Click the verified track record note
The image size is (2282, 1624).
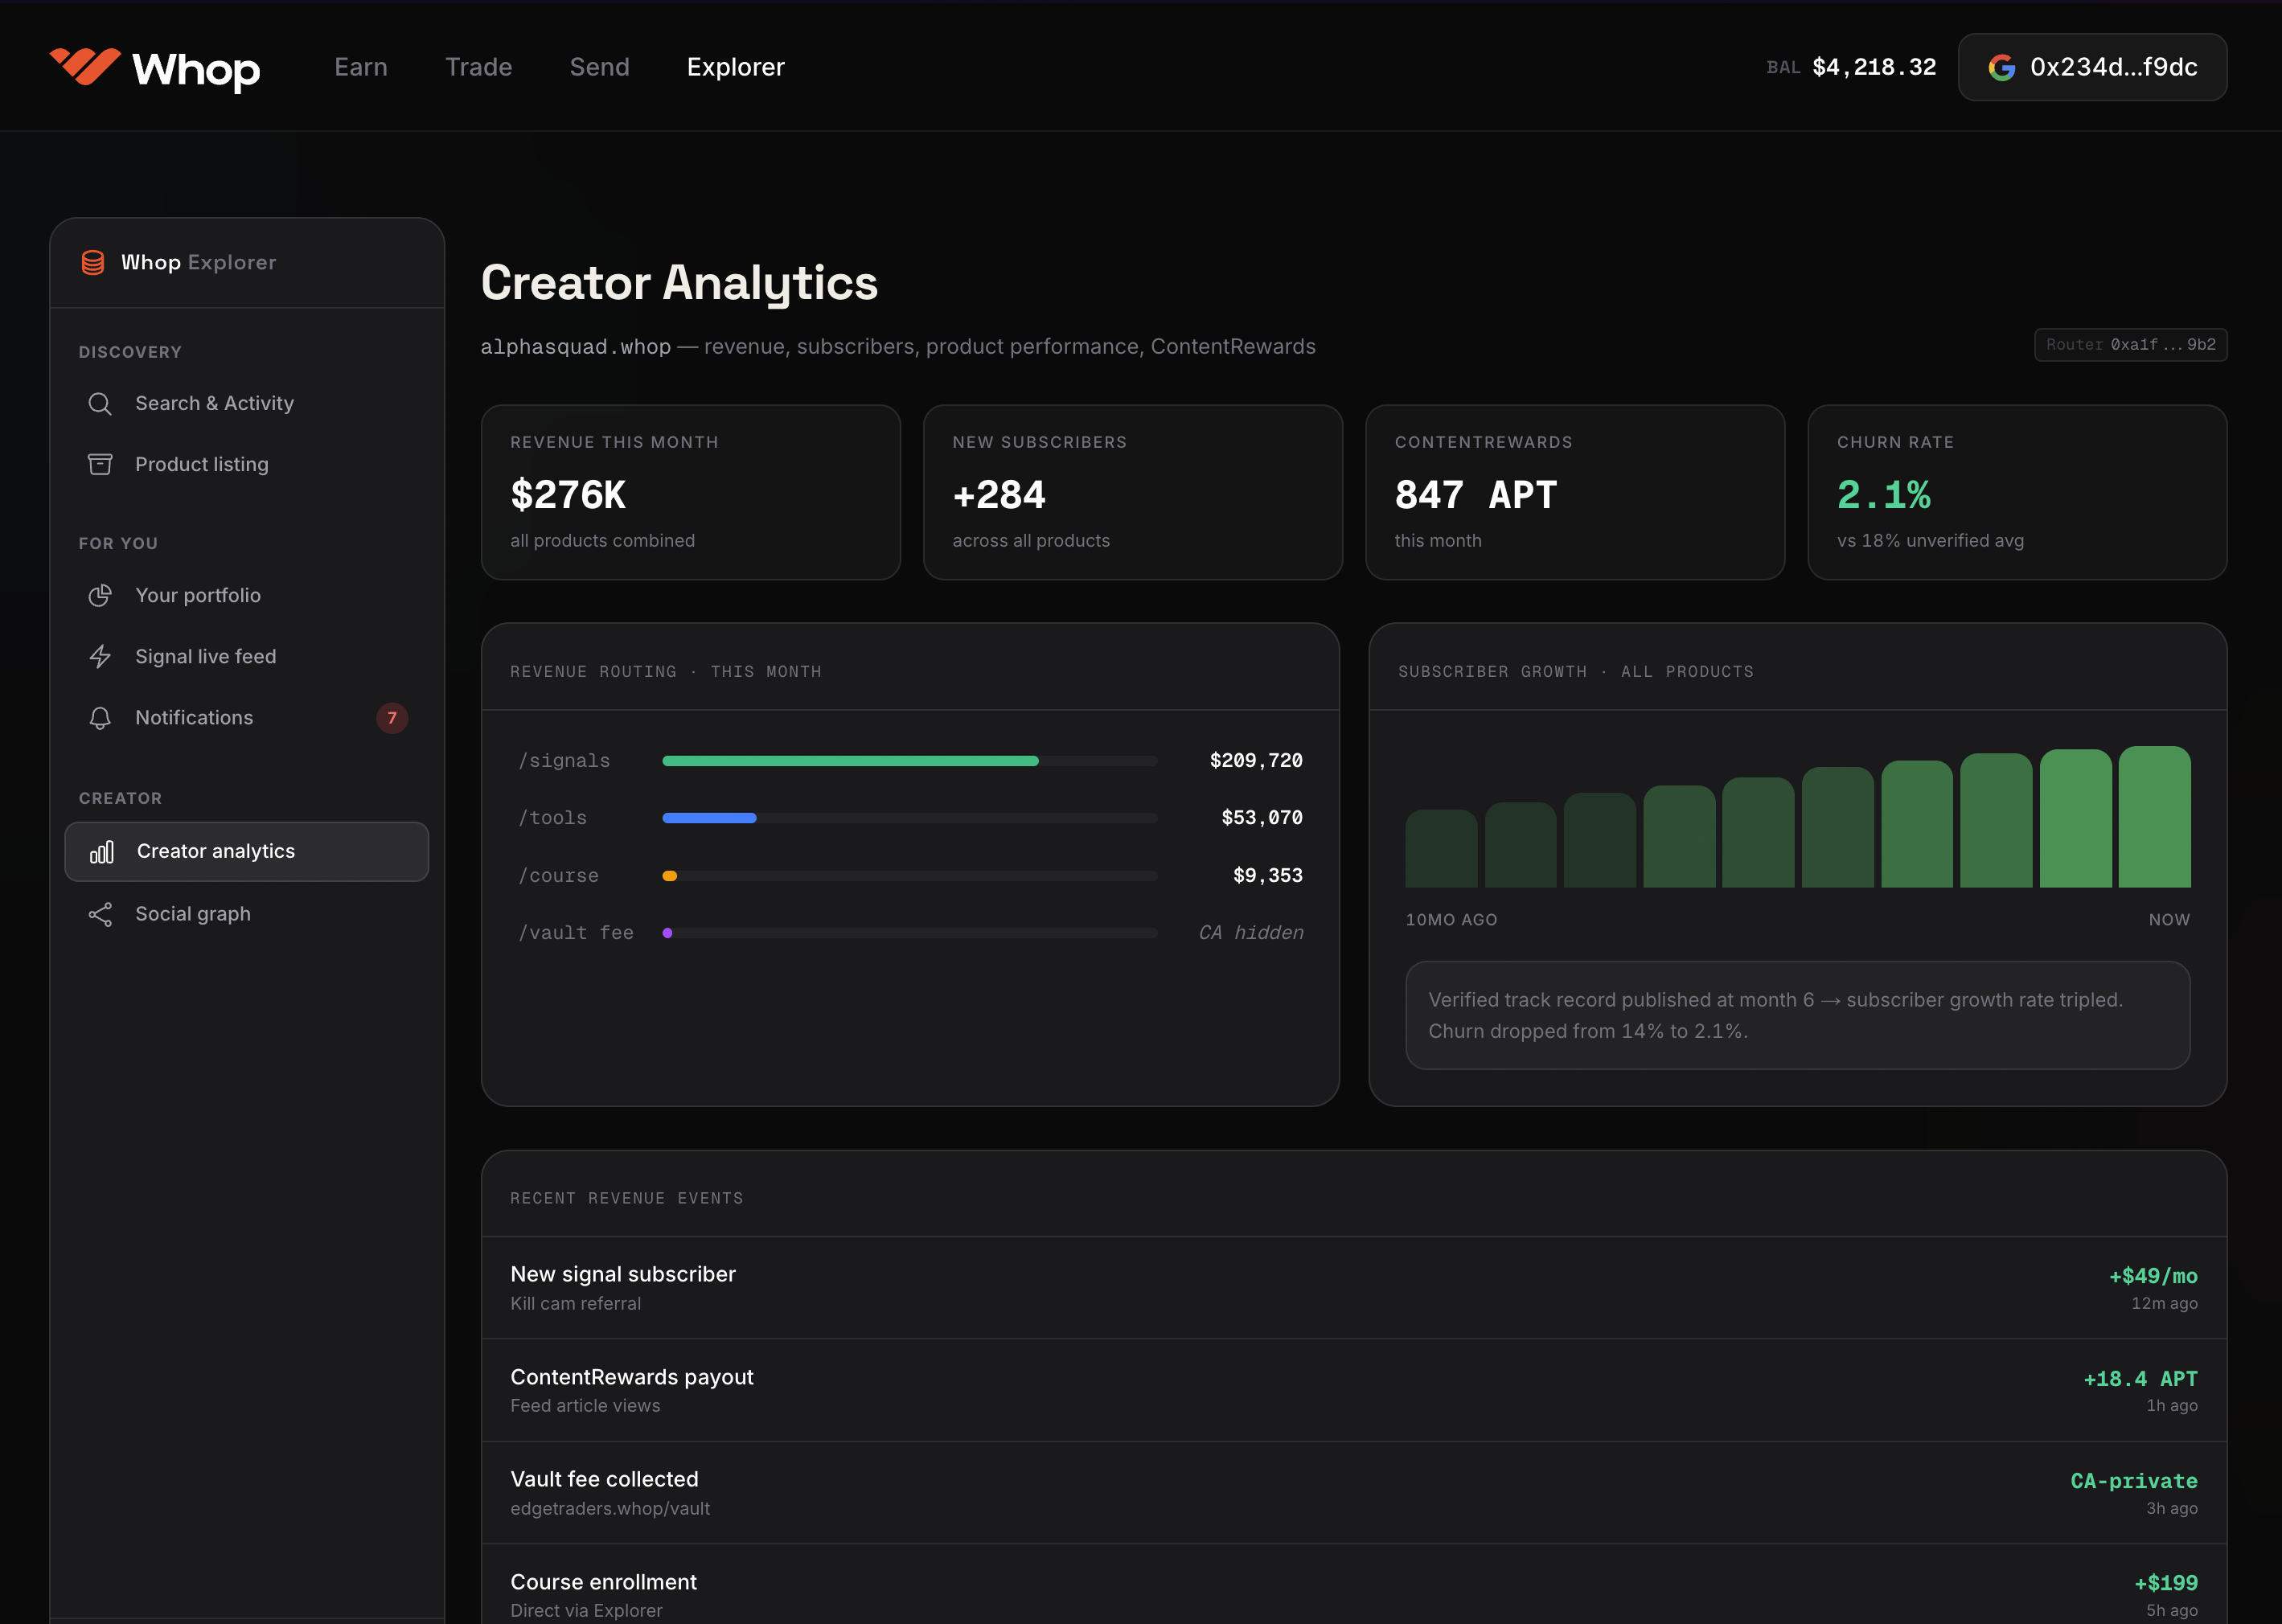pyautogui.click(x=1797, y=1015)
